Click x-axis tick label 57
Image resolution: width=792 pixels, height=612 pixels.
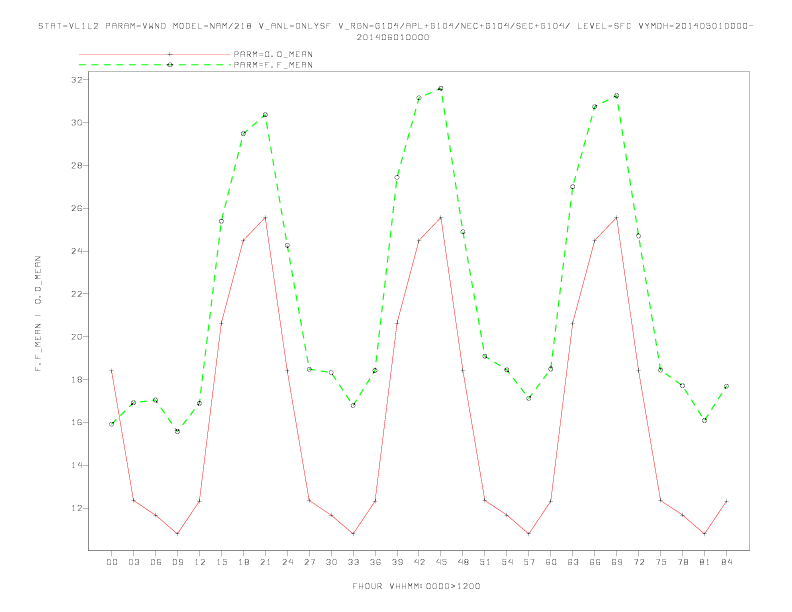click(x=529, y=562)
